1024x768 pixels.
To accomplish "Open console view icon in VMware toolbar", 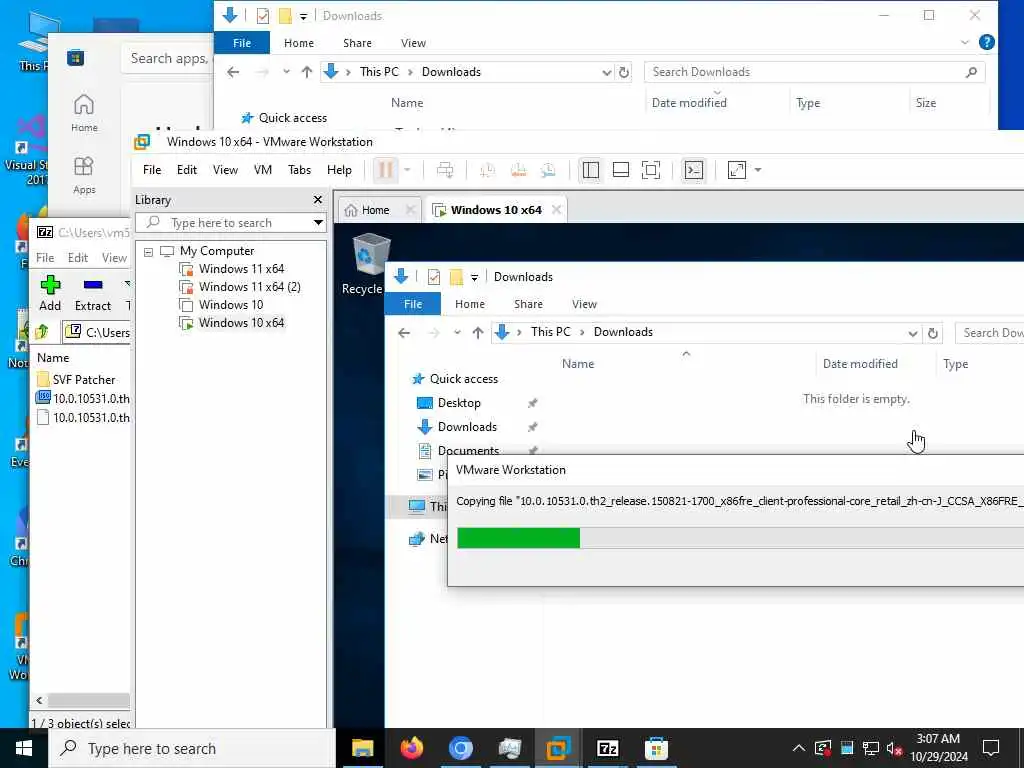I will point(694,170).
